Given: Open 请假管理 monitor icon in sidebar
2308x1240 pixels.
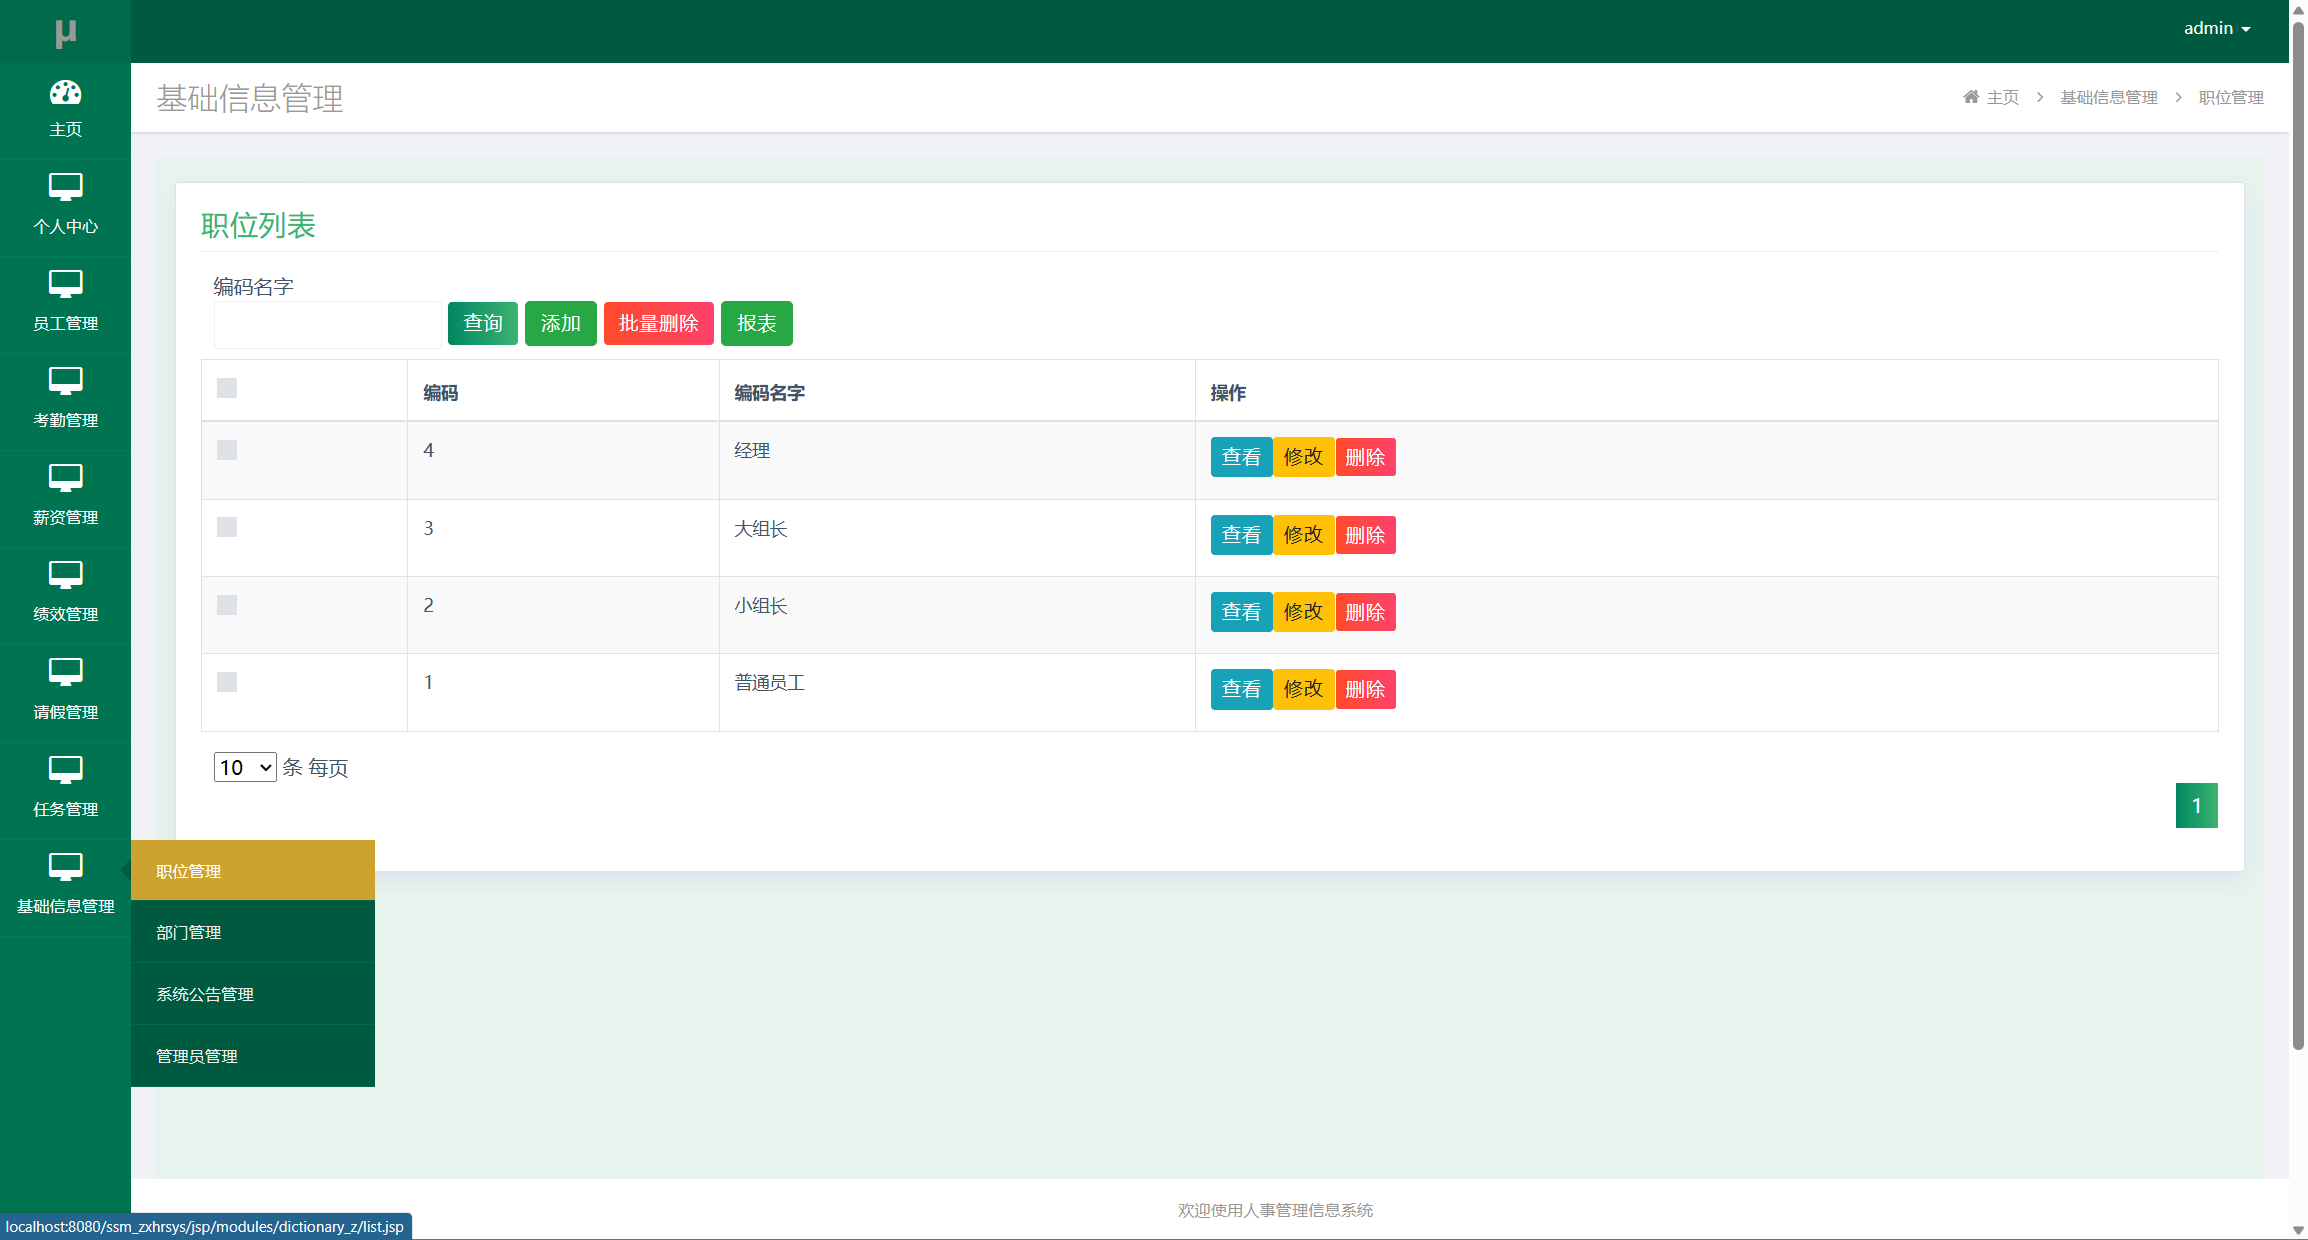Looking at the screenshot, I should [x=65, y=672].
